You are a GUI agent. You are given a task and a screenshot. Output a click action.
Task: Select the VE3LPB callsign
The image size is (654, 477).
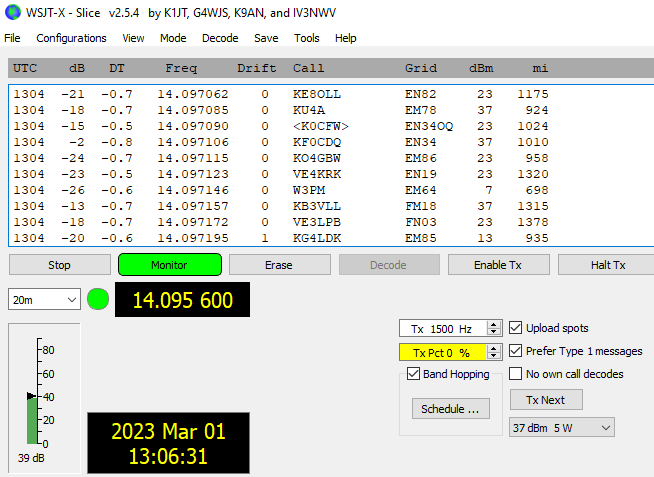[x=317, y=222]
